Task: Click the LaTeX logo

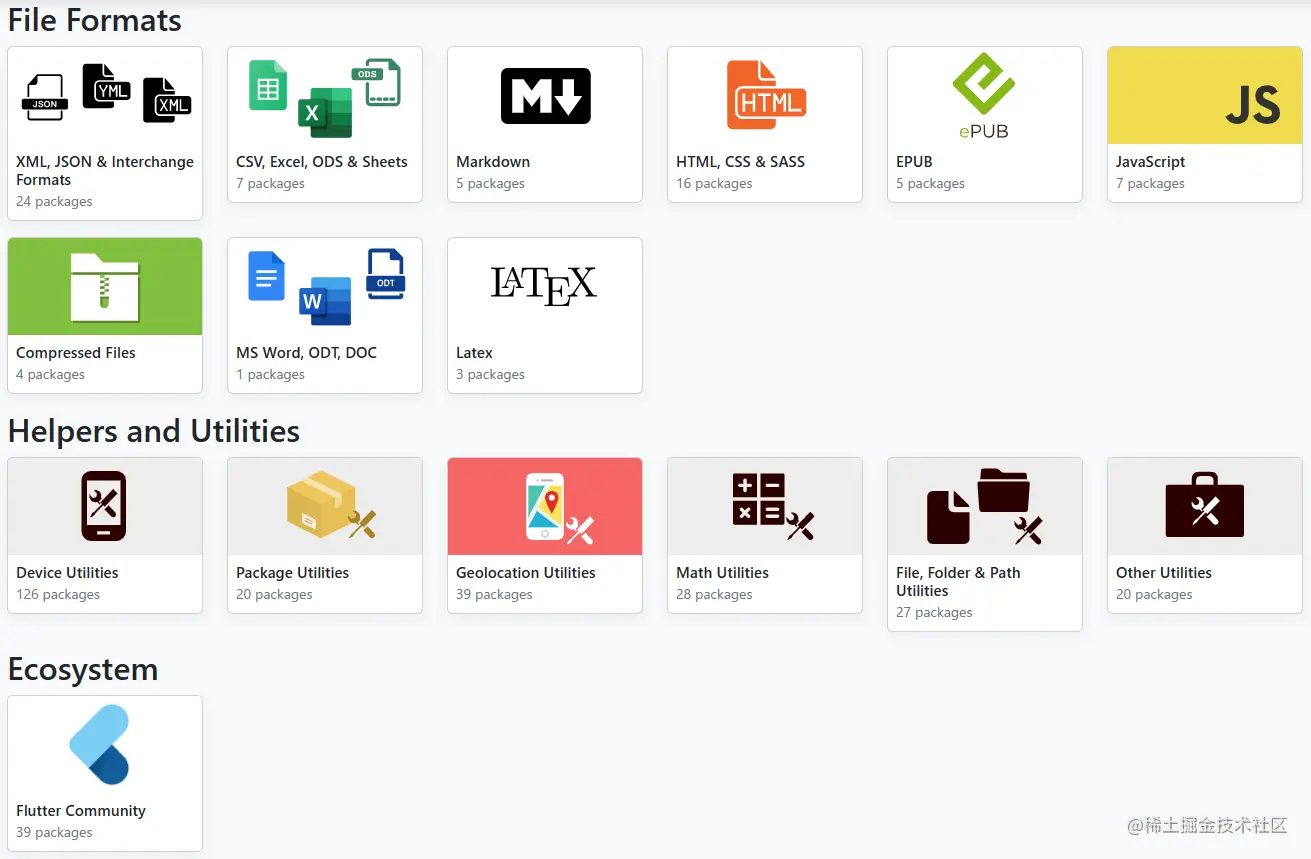Action: [544, 285]
